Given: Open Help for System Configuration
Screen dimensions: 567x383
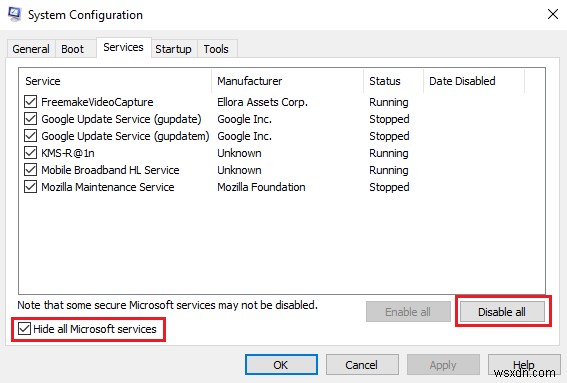Looking at the screenshot, I should point(524,365).
